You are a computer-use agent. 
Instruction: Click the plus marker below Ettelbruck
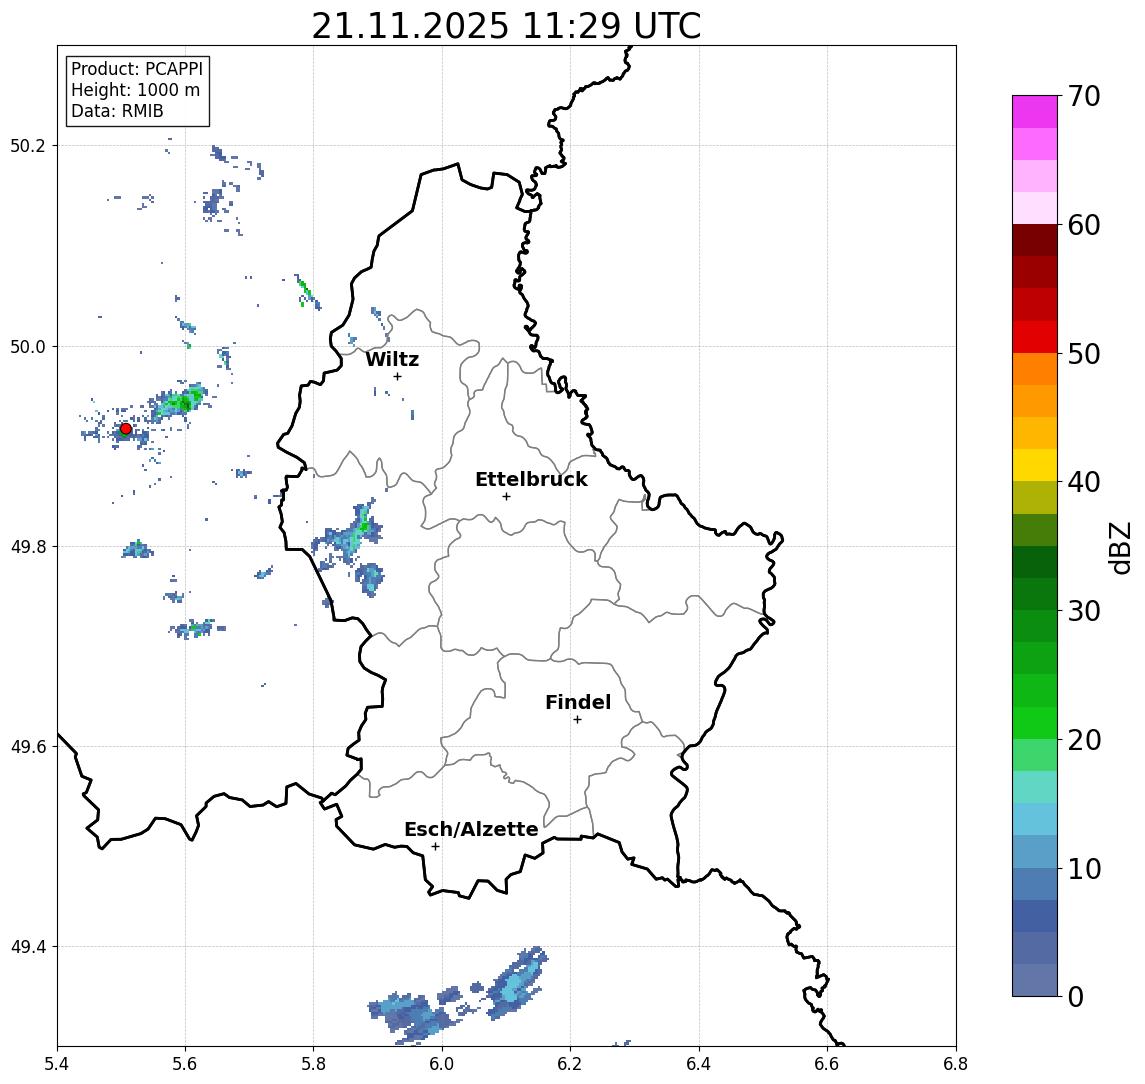pos(506,497)
